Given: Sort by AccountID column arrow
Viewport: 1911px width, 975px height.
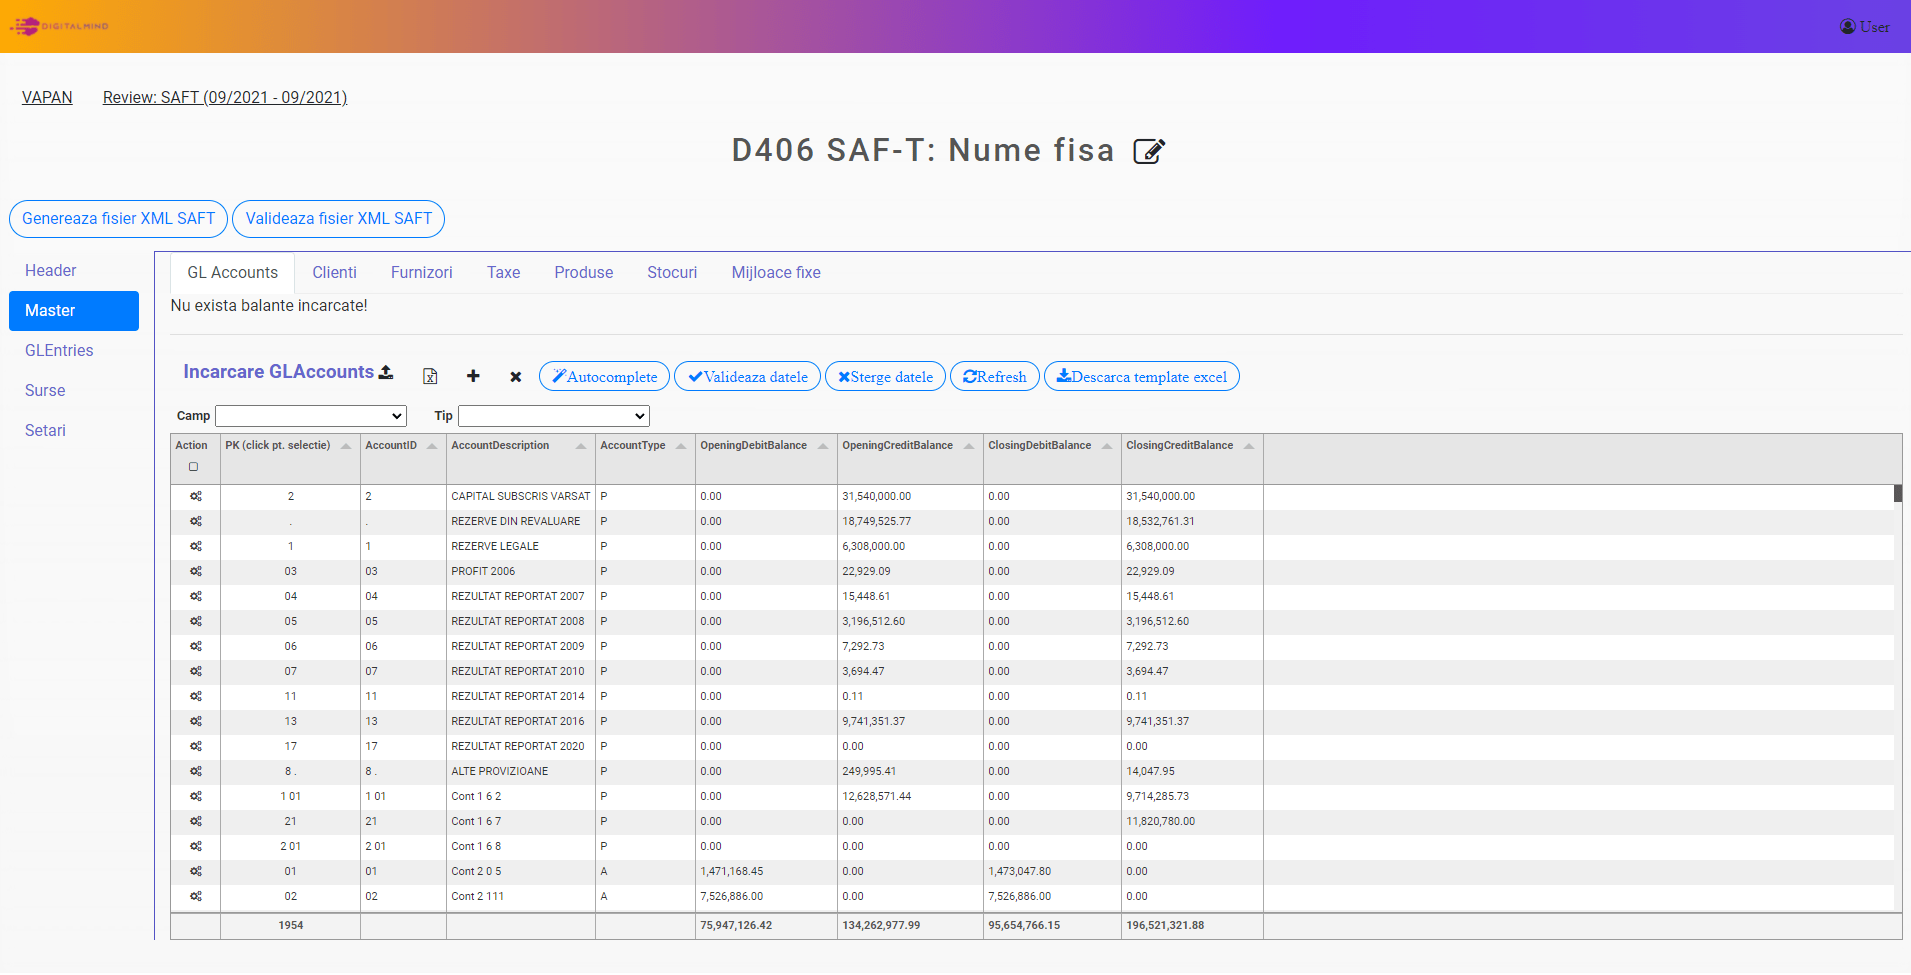Looking at the screenshot, I should coord(432,446).
